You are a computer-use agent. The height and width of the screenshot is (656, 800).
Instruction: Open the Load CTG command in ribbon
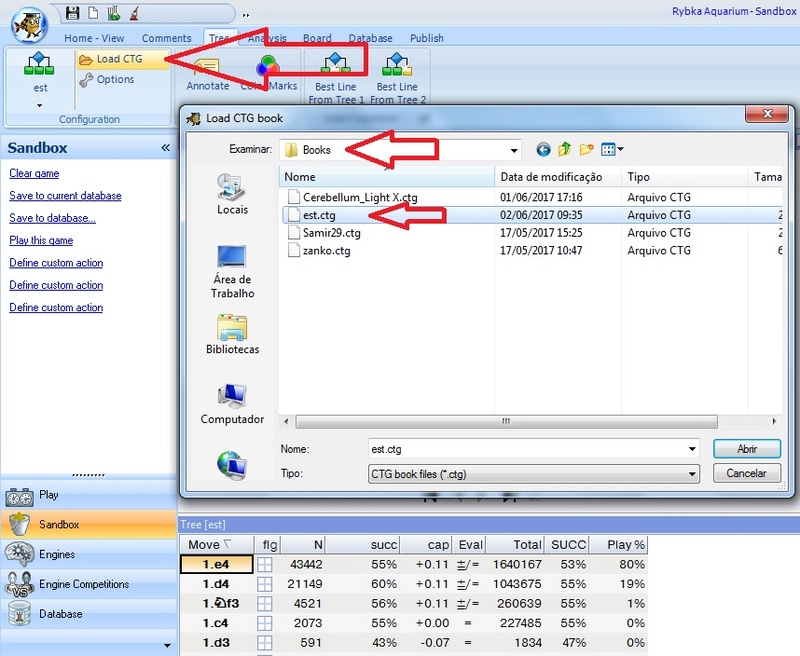click(x=122, y=59)
